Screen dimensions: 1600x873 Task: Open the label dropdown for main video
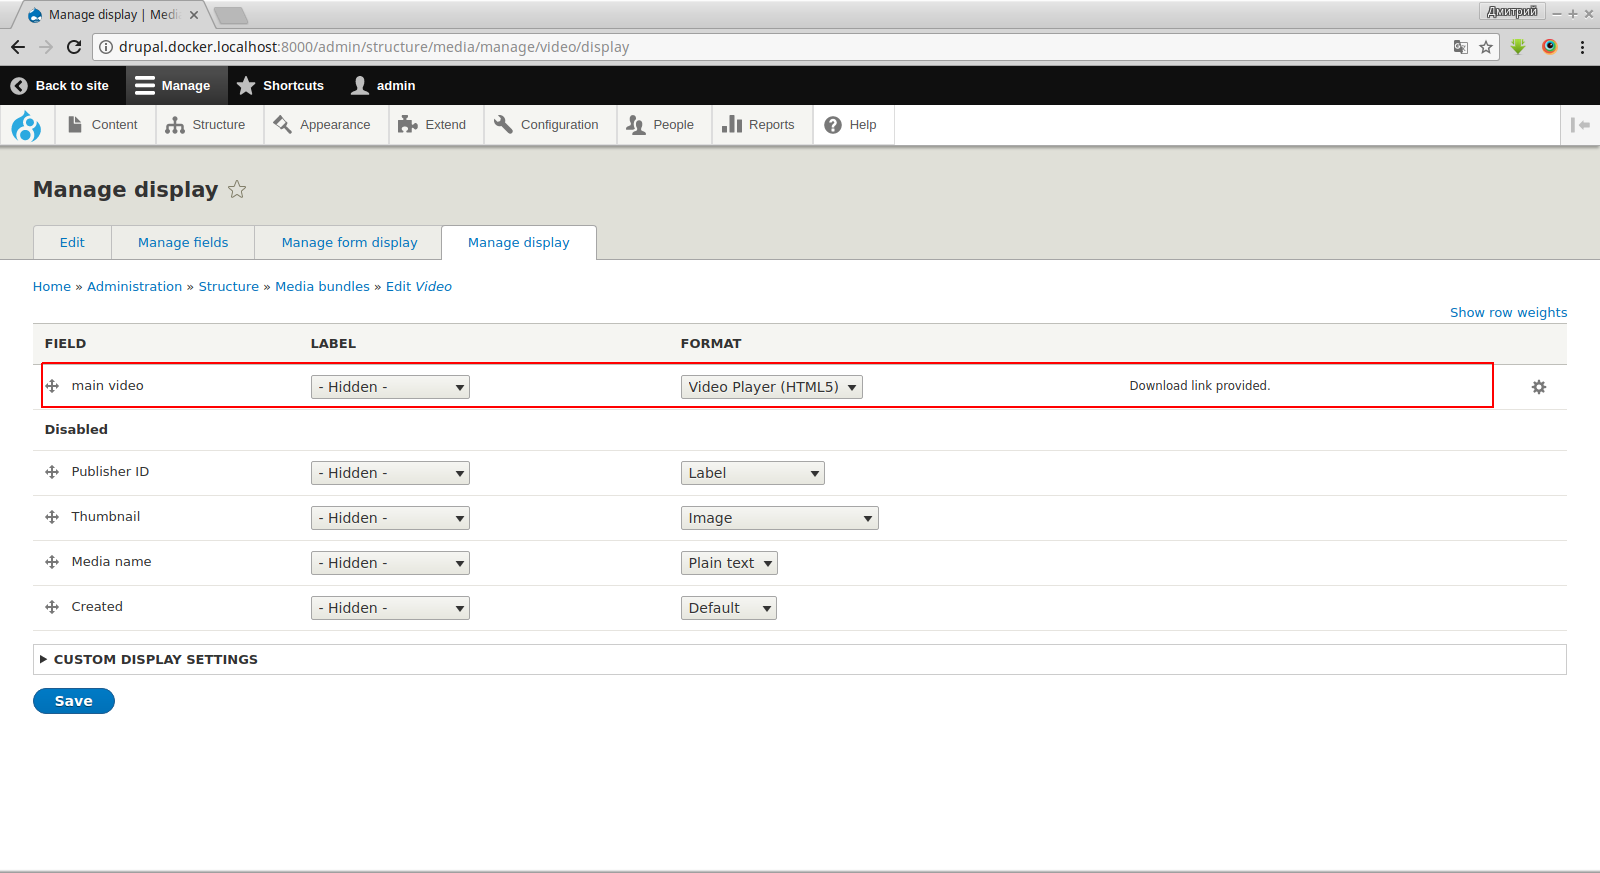point(390,387)
